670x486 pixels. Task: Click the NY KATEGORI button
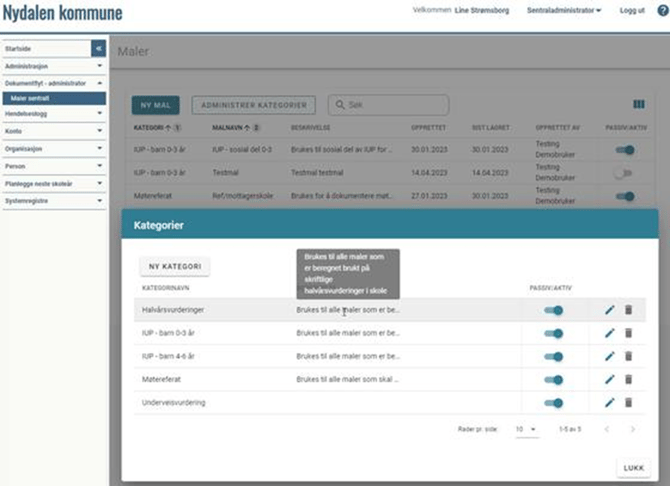pyautogui.click(x=174, y=267)
